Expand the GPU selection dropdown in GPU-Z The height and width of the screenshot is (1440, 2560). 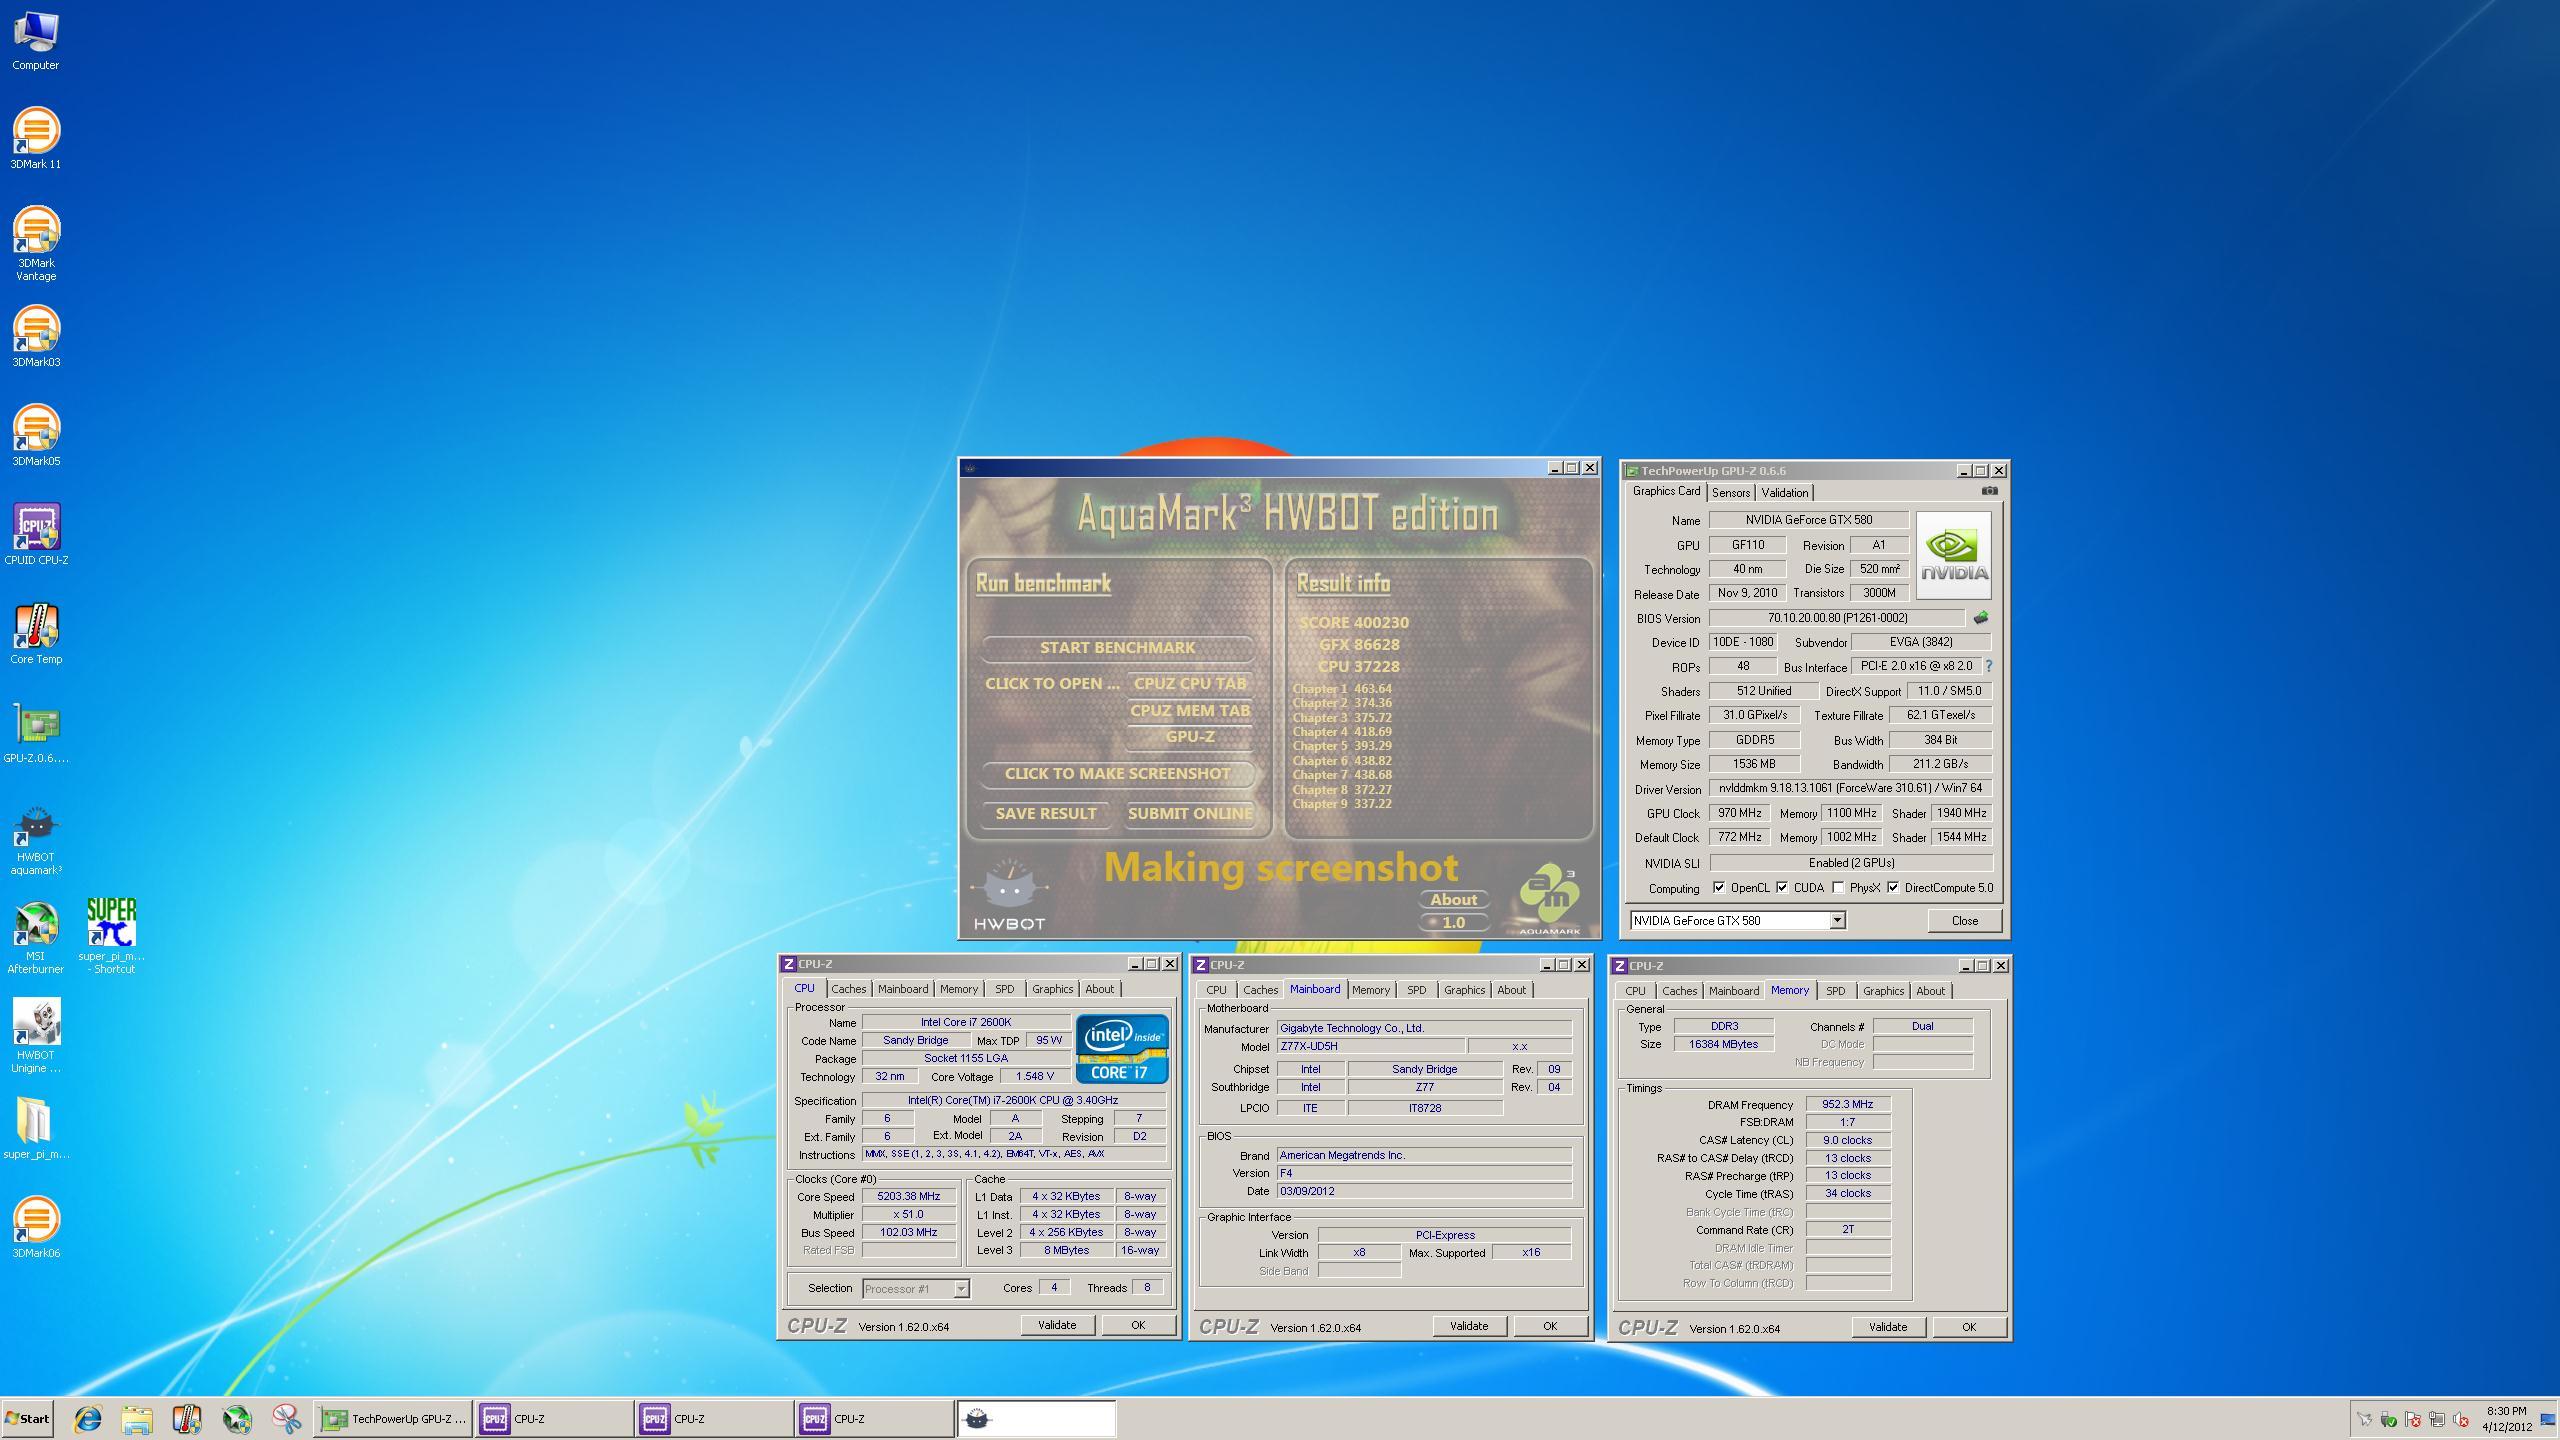click(x=1837, y=920)
